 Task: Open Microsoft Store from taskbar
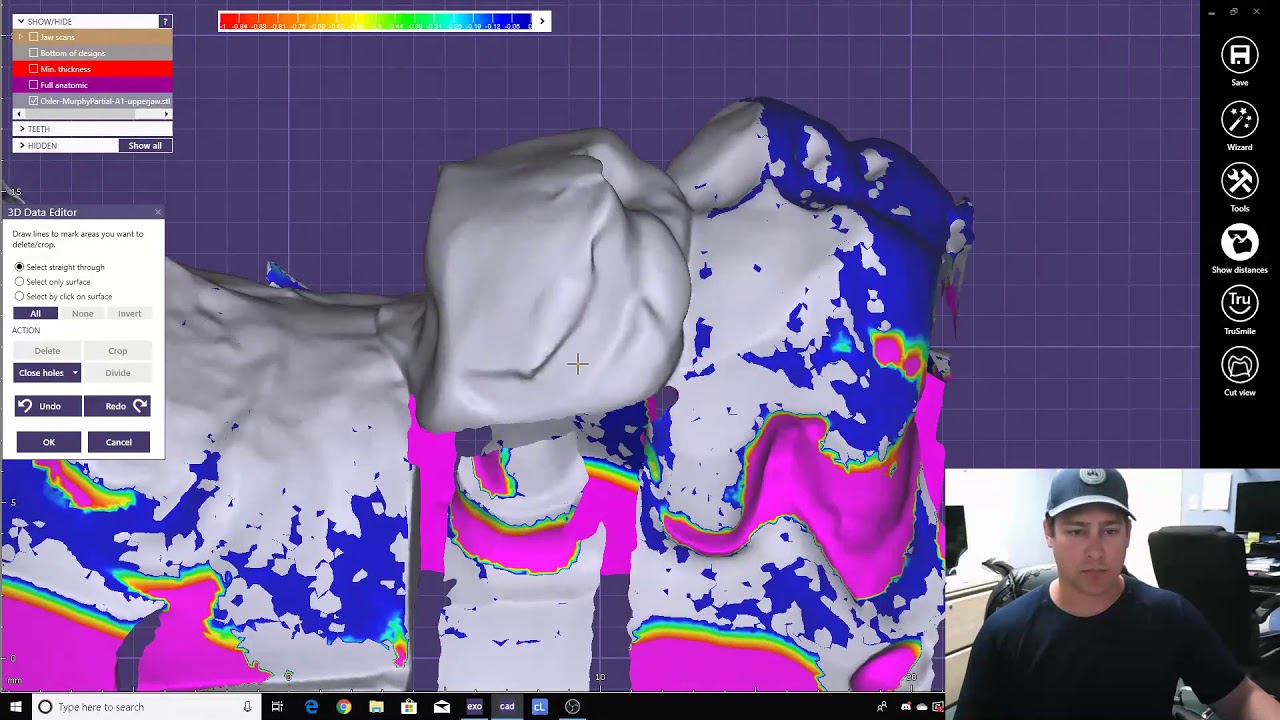409,707
